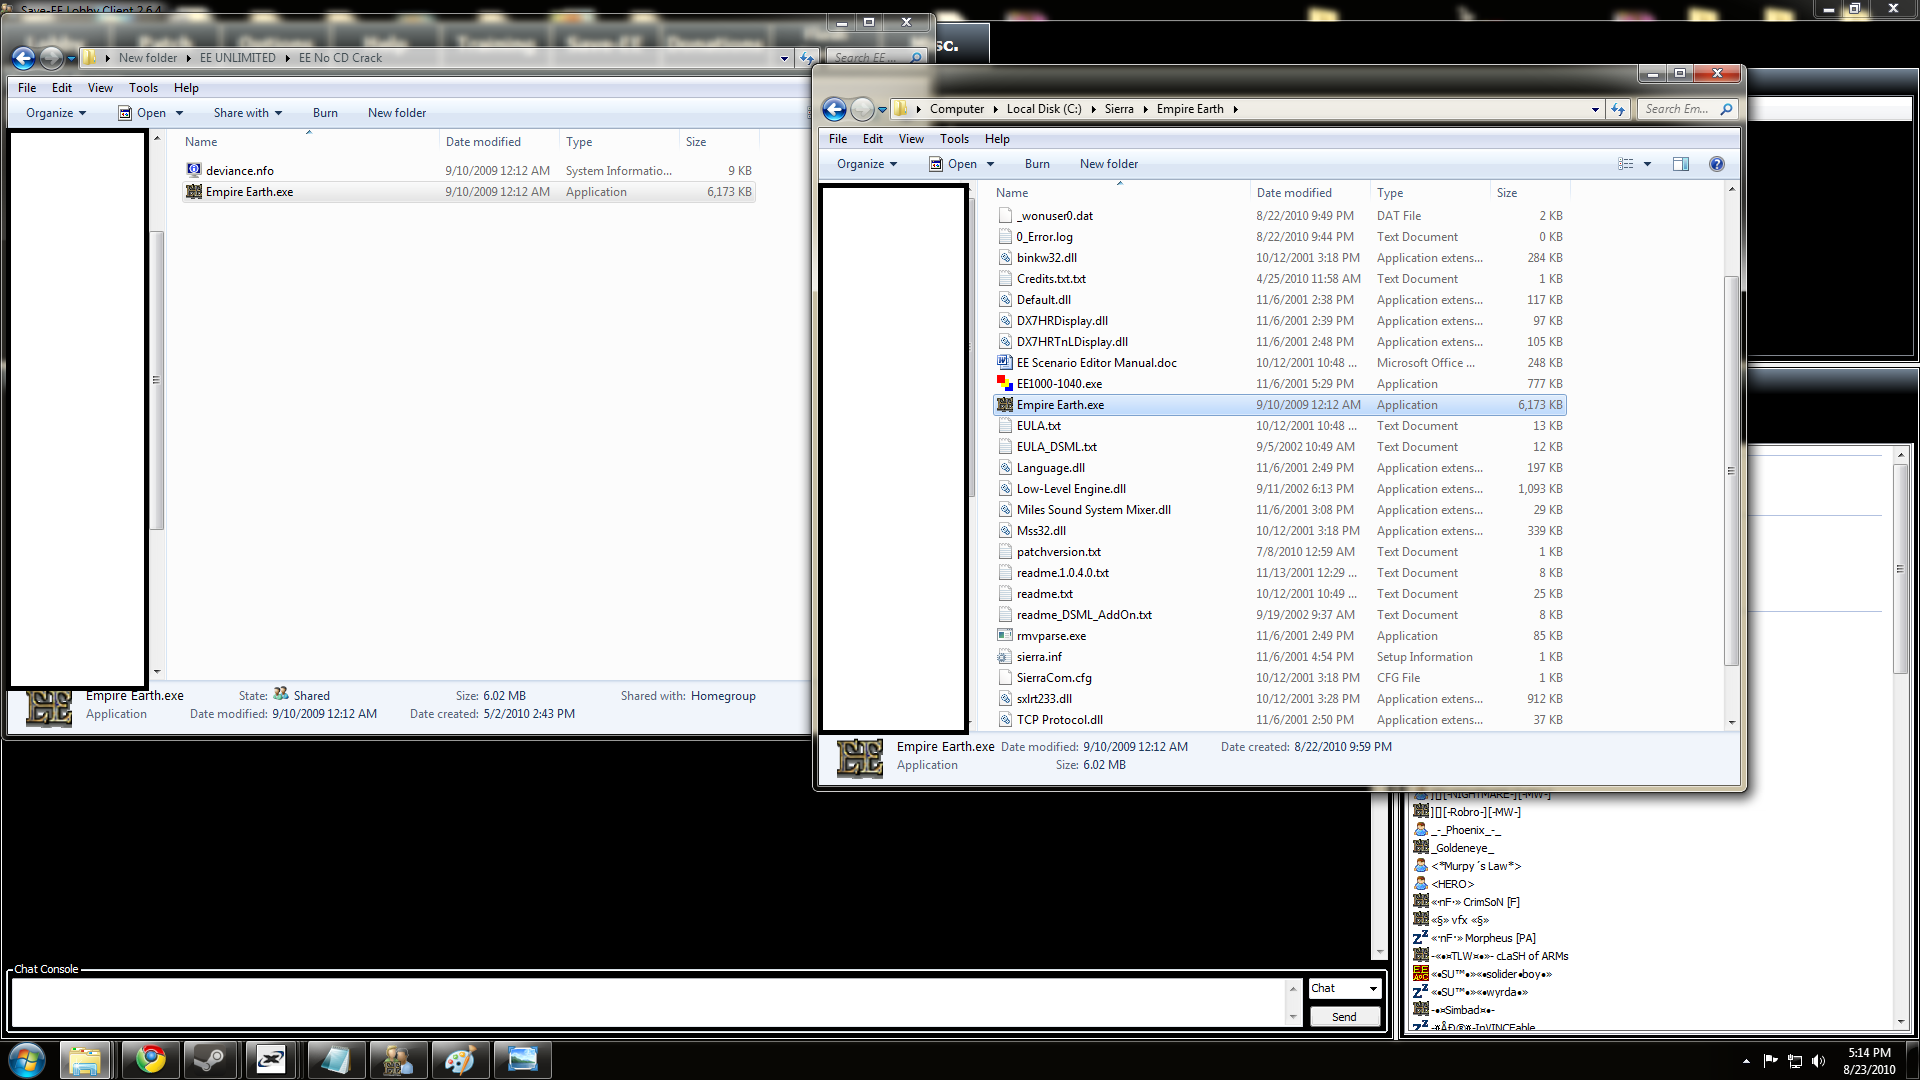Open the Chat channel combo box
1920x1080 pixels.
pyautogui.click(x=1345, y=988)
